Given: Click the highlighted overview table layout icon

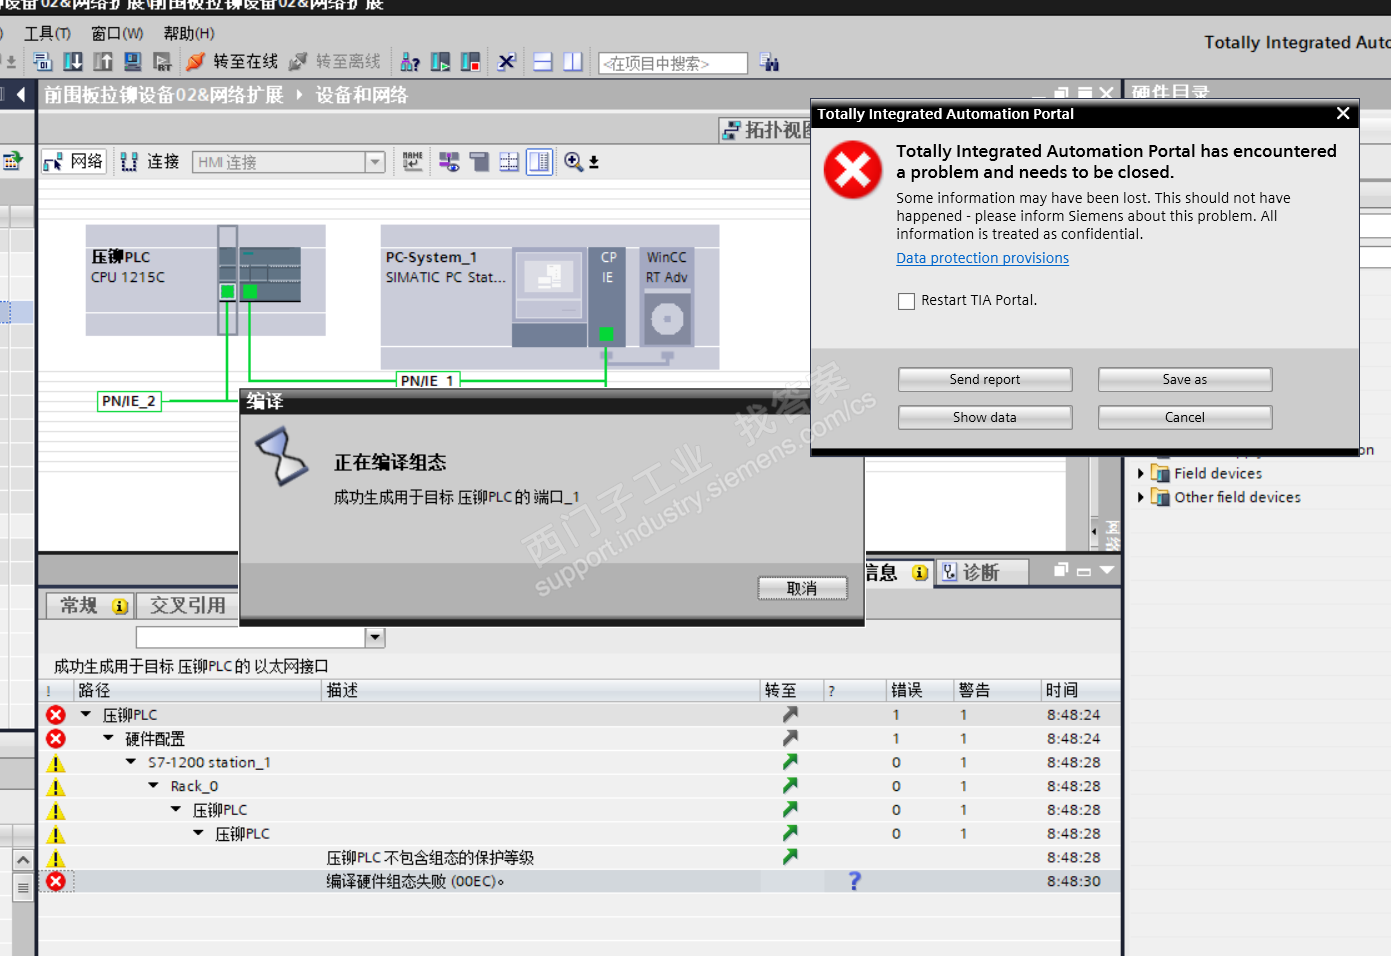Looking at the screenshot, I should coord(539,162).
